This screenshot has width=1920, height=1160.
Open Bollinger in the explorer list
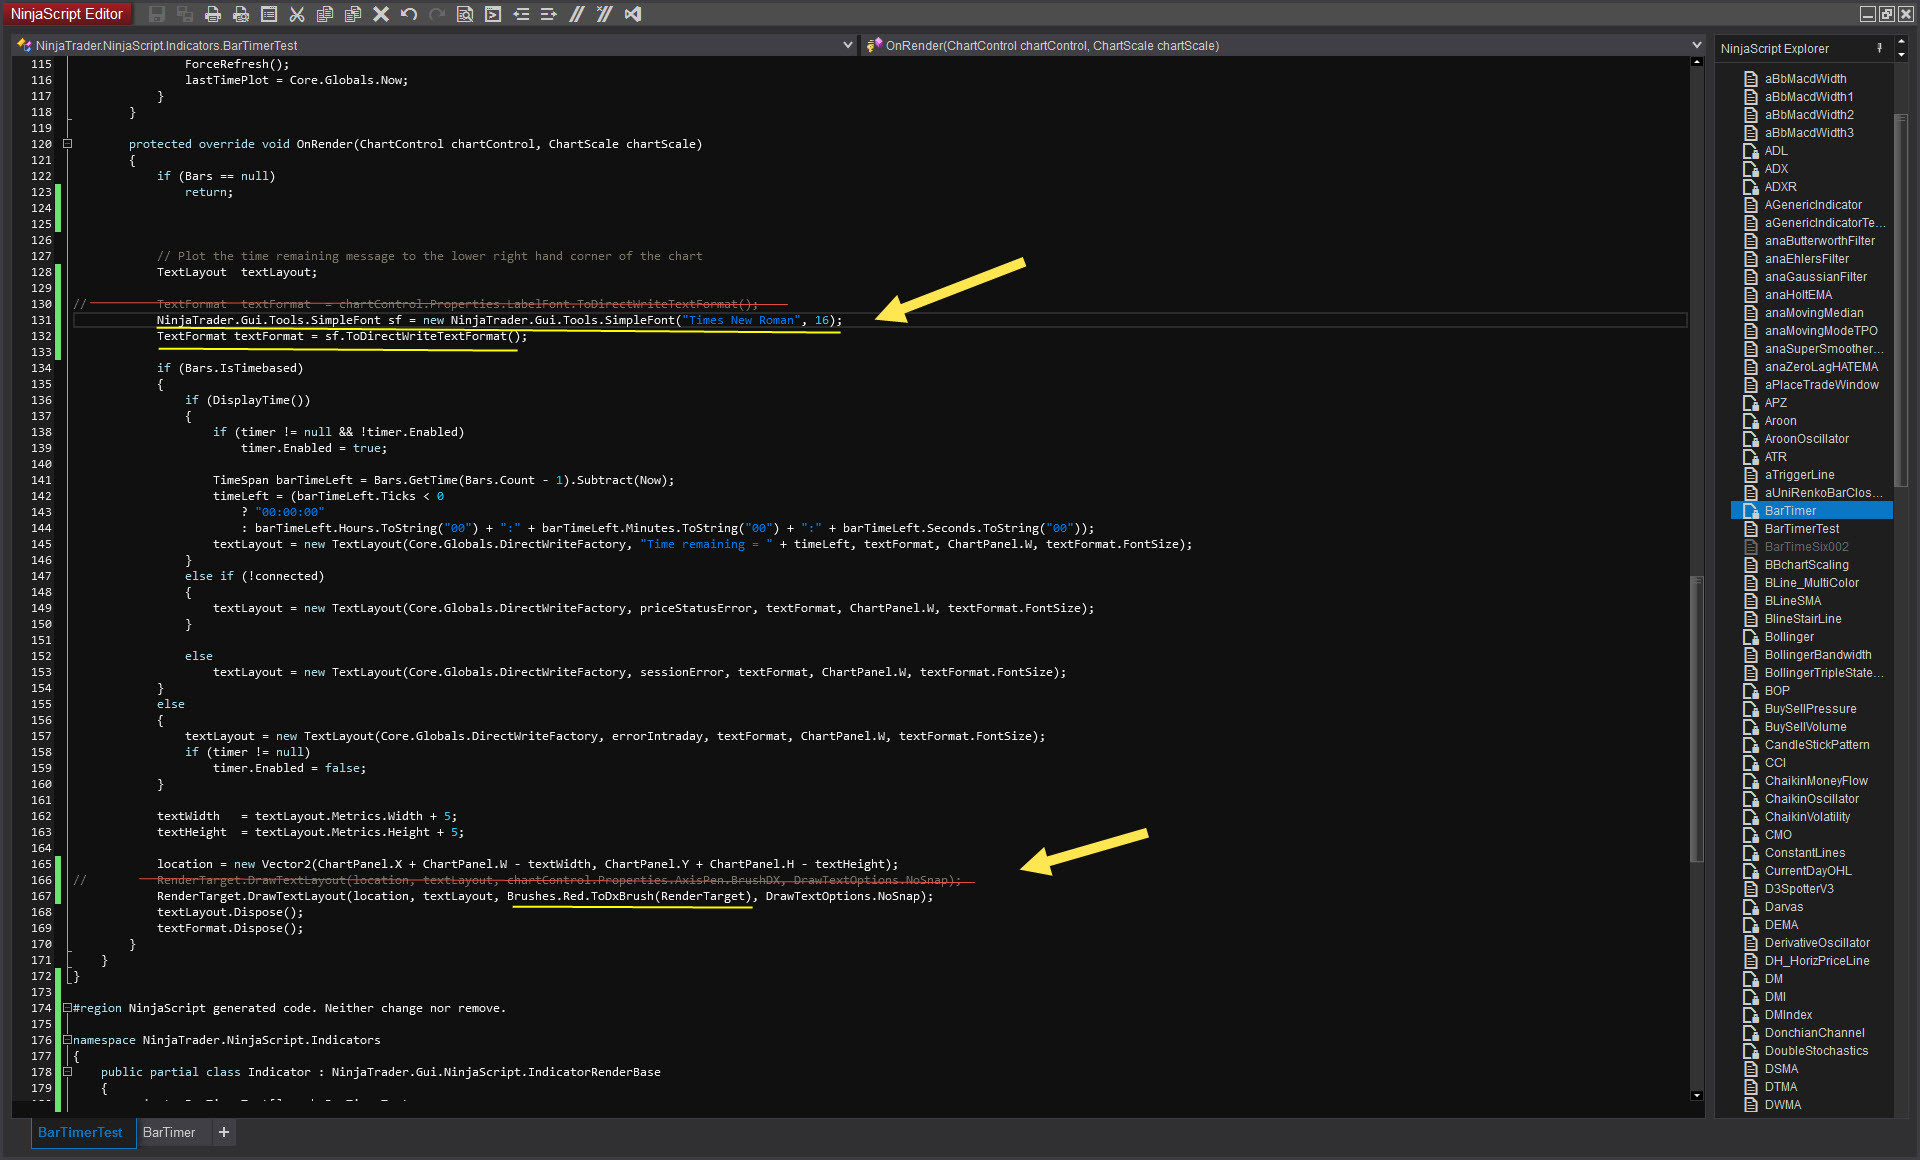point(1789,637)
